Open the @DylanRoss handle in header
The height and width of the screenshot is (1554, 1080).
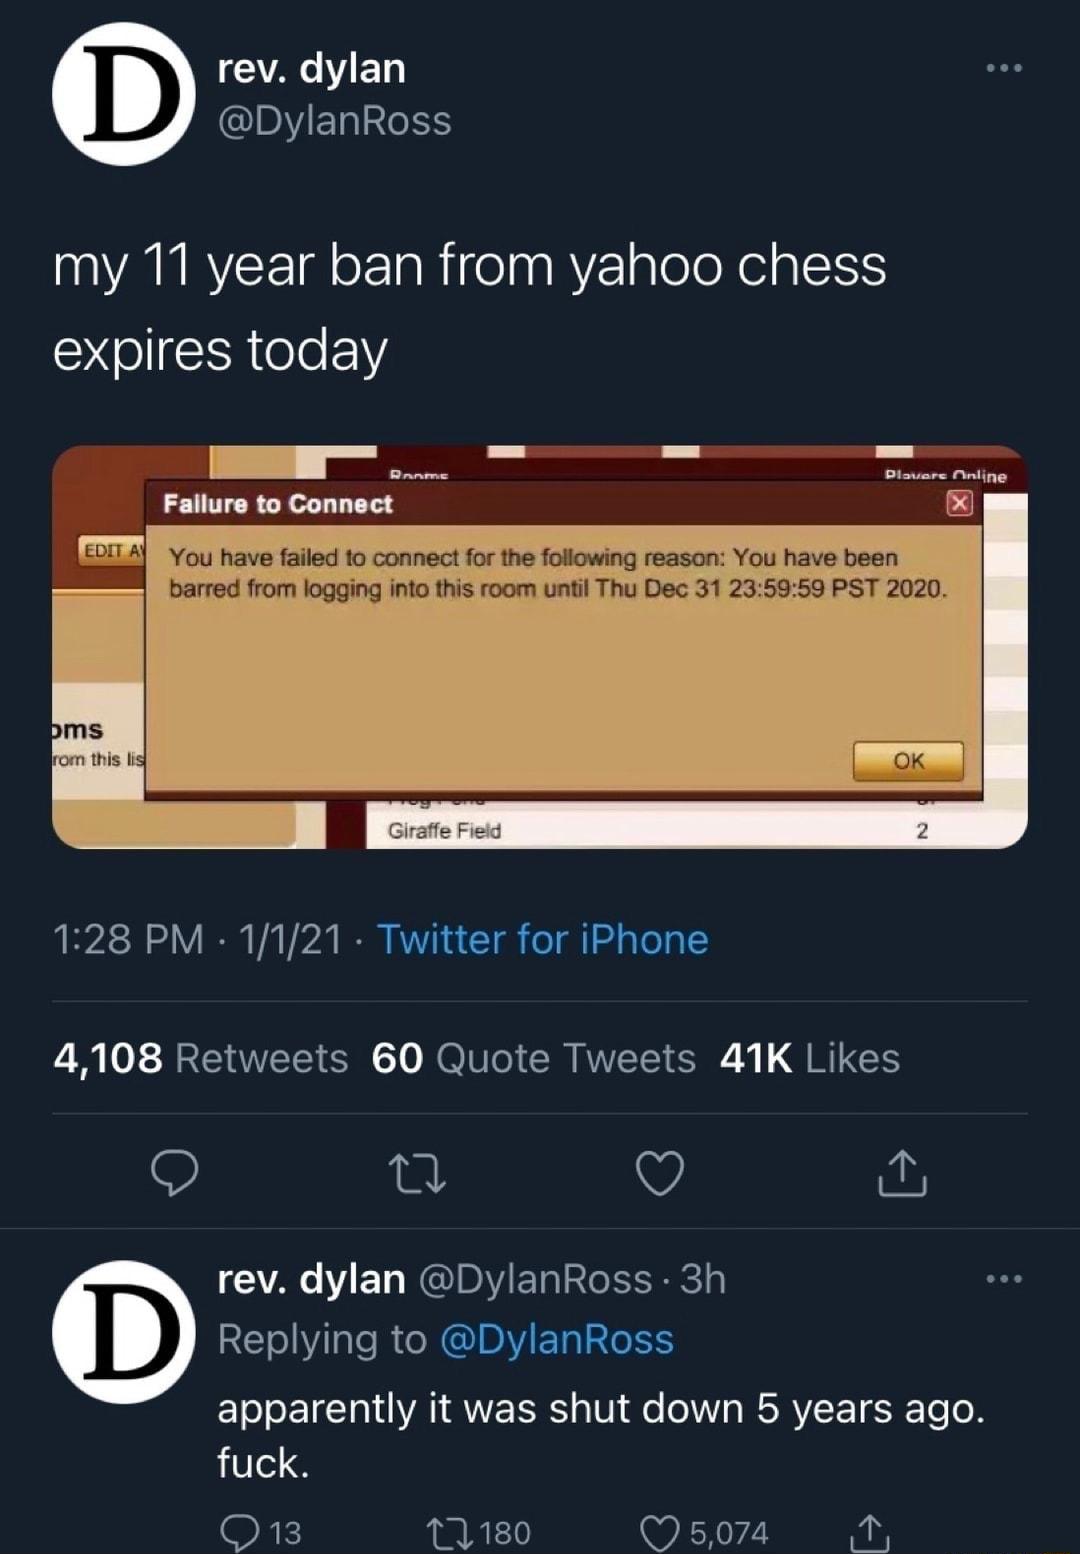coord(334,121)
